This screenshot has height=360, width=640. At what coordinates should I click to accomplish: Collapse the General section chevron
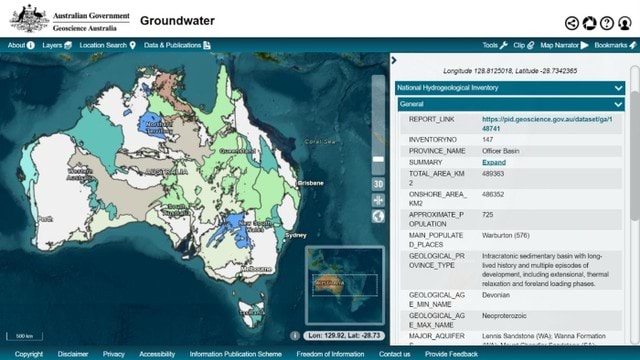click(x=618, y=104)
